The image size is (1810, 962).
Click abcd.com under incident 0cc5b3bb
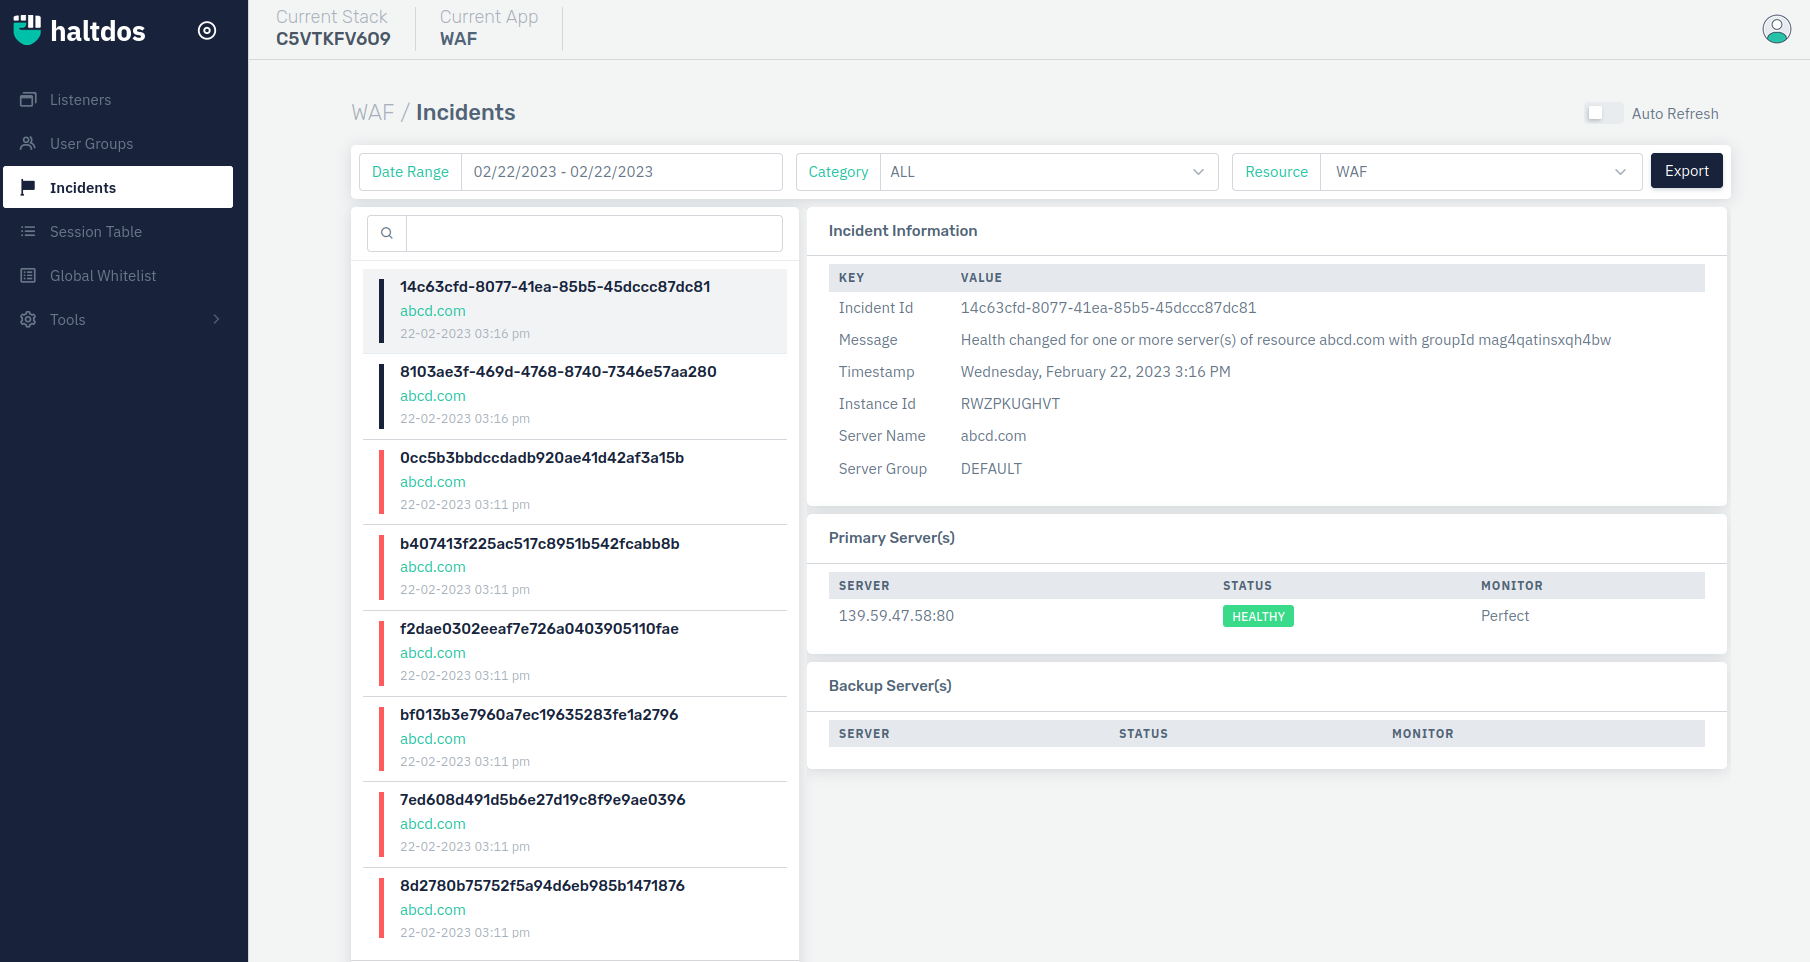click(432, 482)
